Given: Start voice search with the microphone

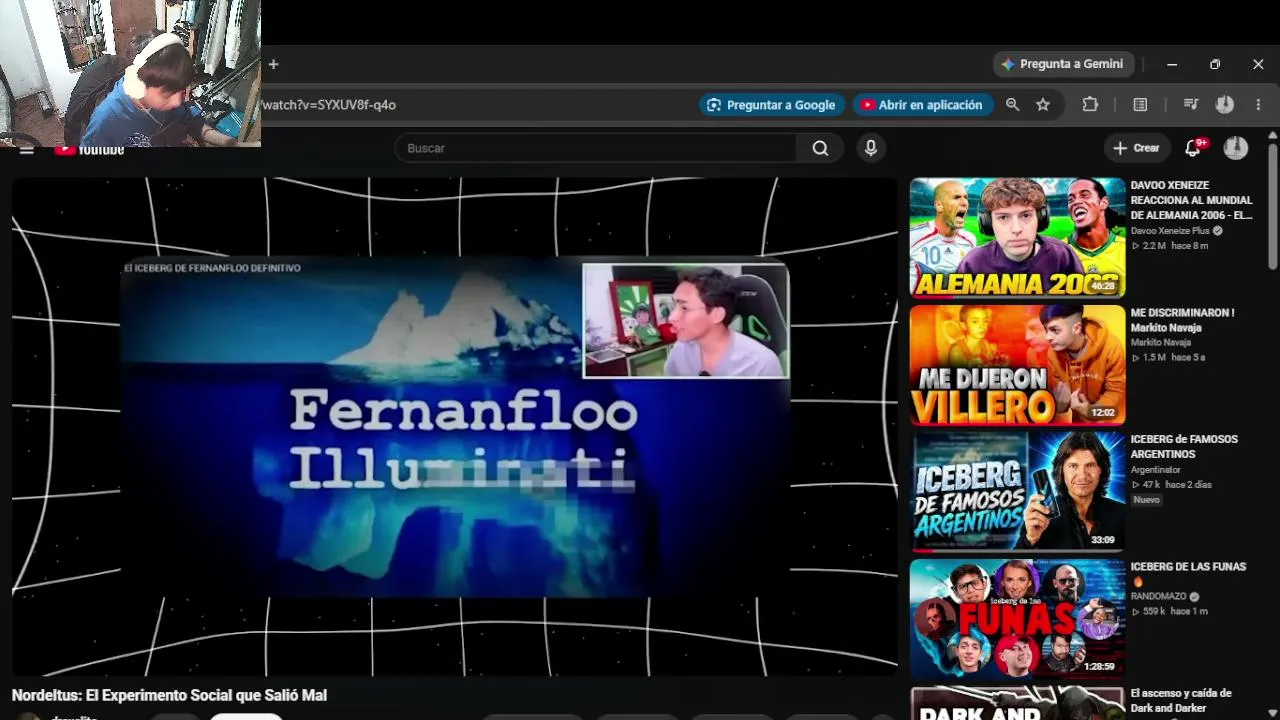Looking at the screenshot, I should [871, 148].
